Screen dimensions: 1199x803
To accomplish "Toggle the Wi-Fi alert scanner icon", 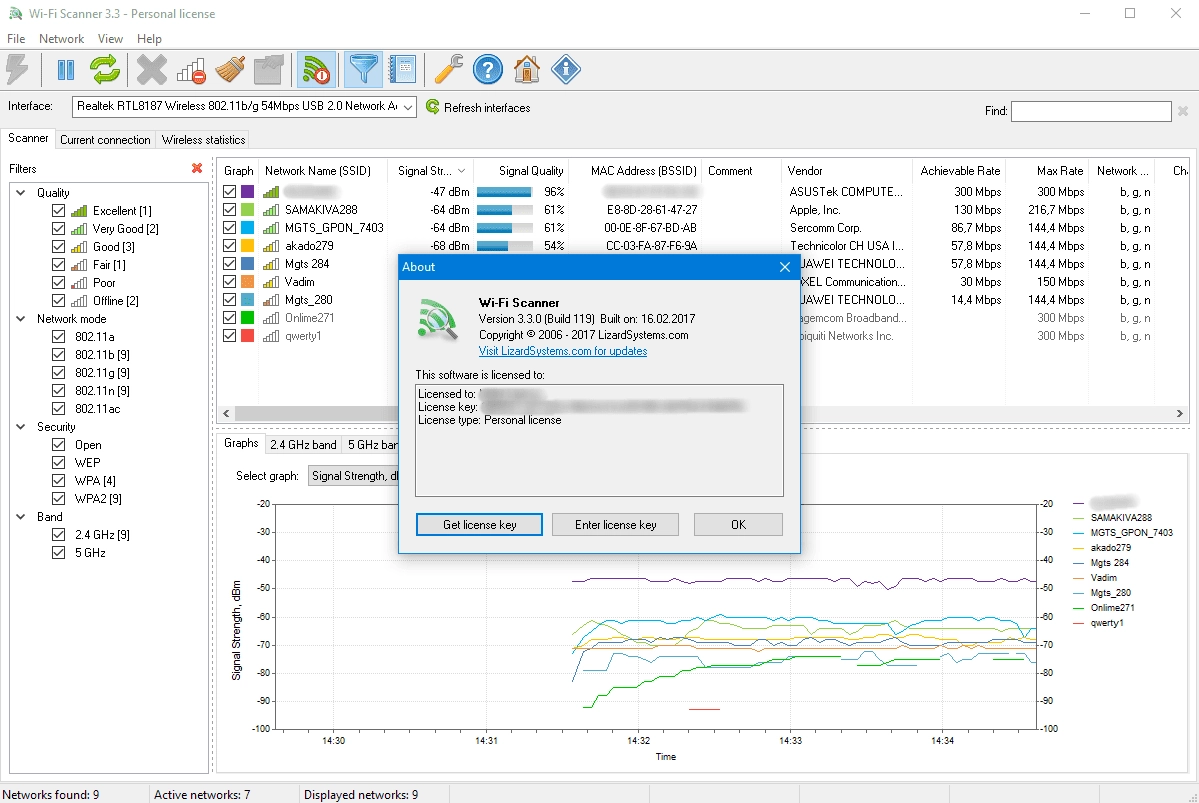I will pos(316,70).
